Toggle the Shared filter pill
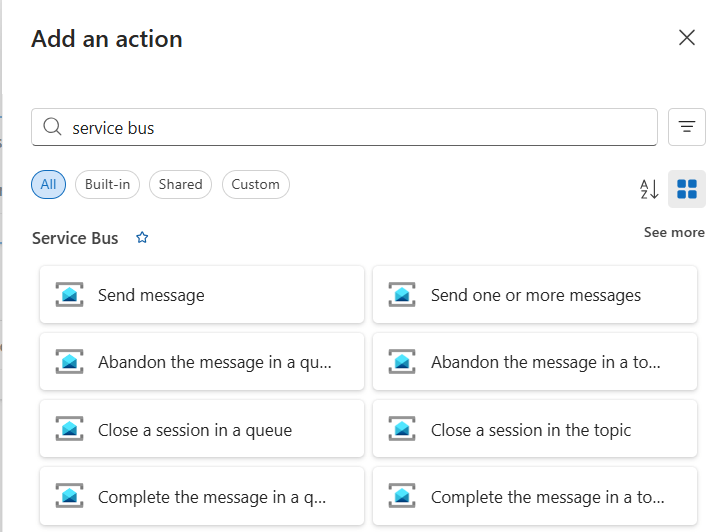This screenshot has height=532, width=714. (x=180, y=184)
